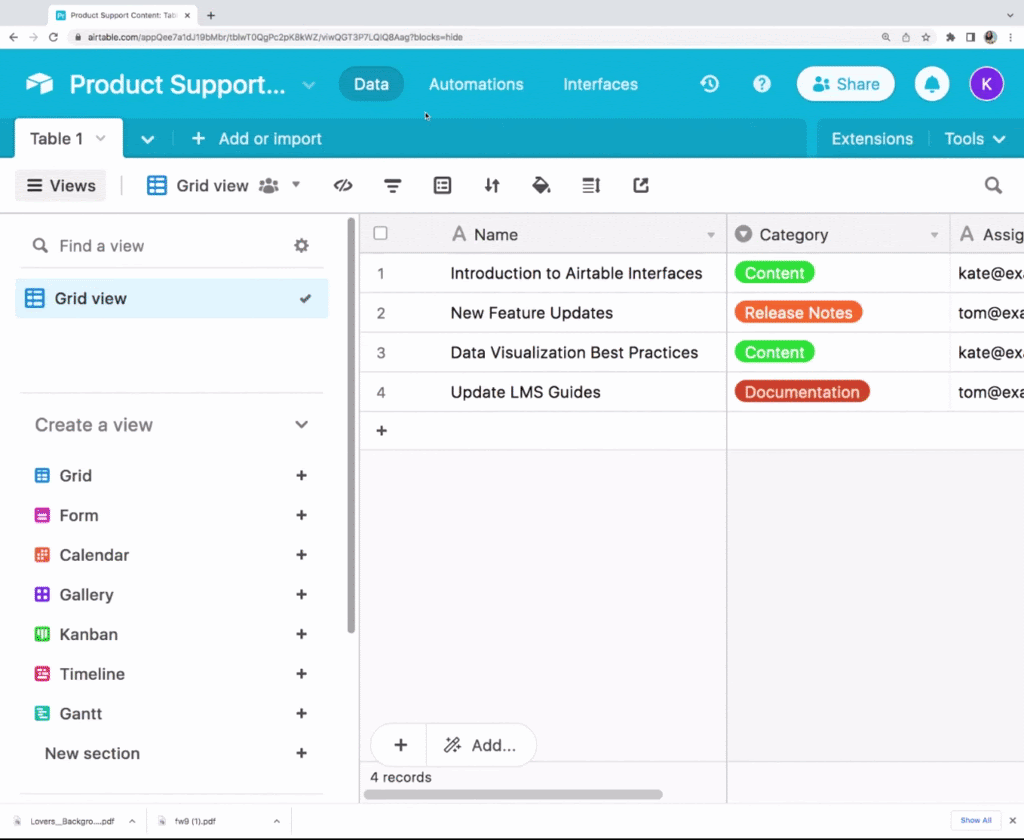
Task: Open Name field dropdown arrow
Action: pyautogui.click(x=711, y=235)
